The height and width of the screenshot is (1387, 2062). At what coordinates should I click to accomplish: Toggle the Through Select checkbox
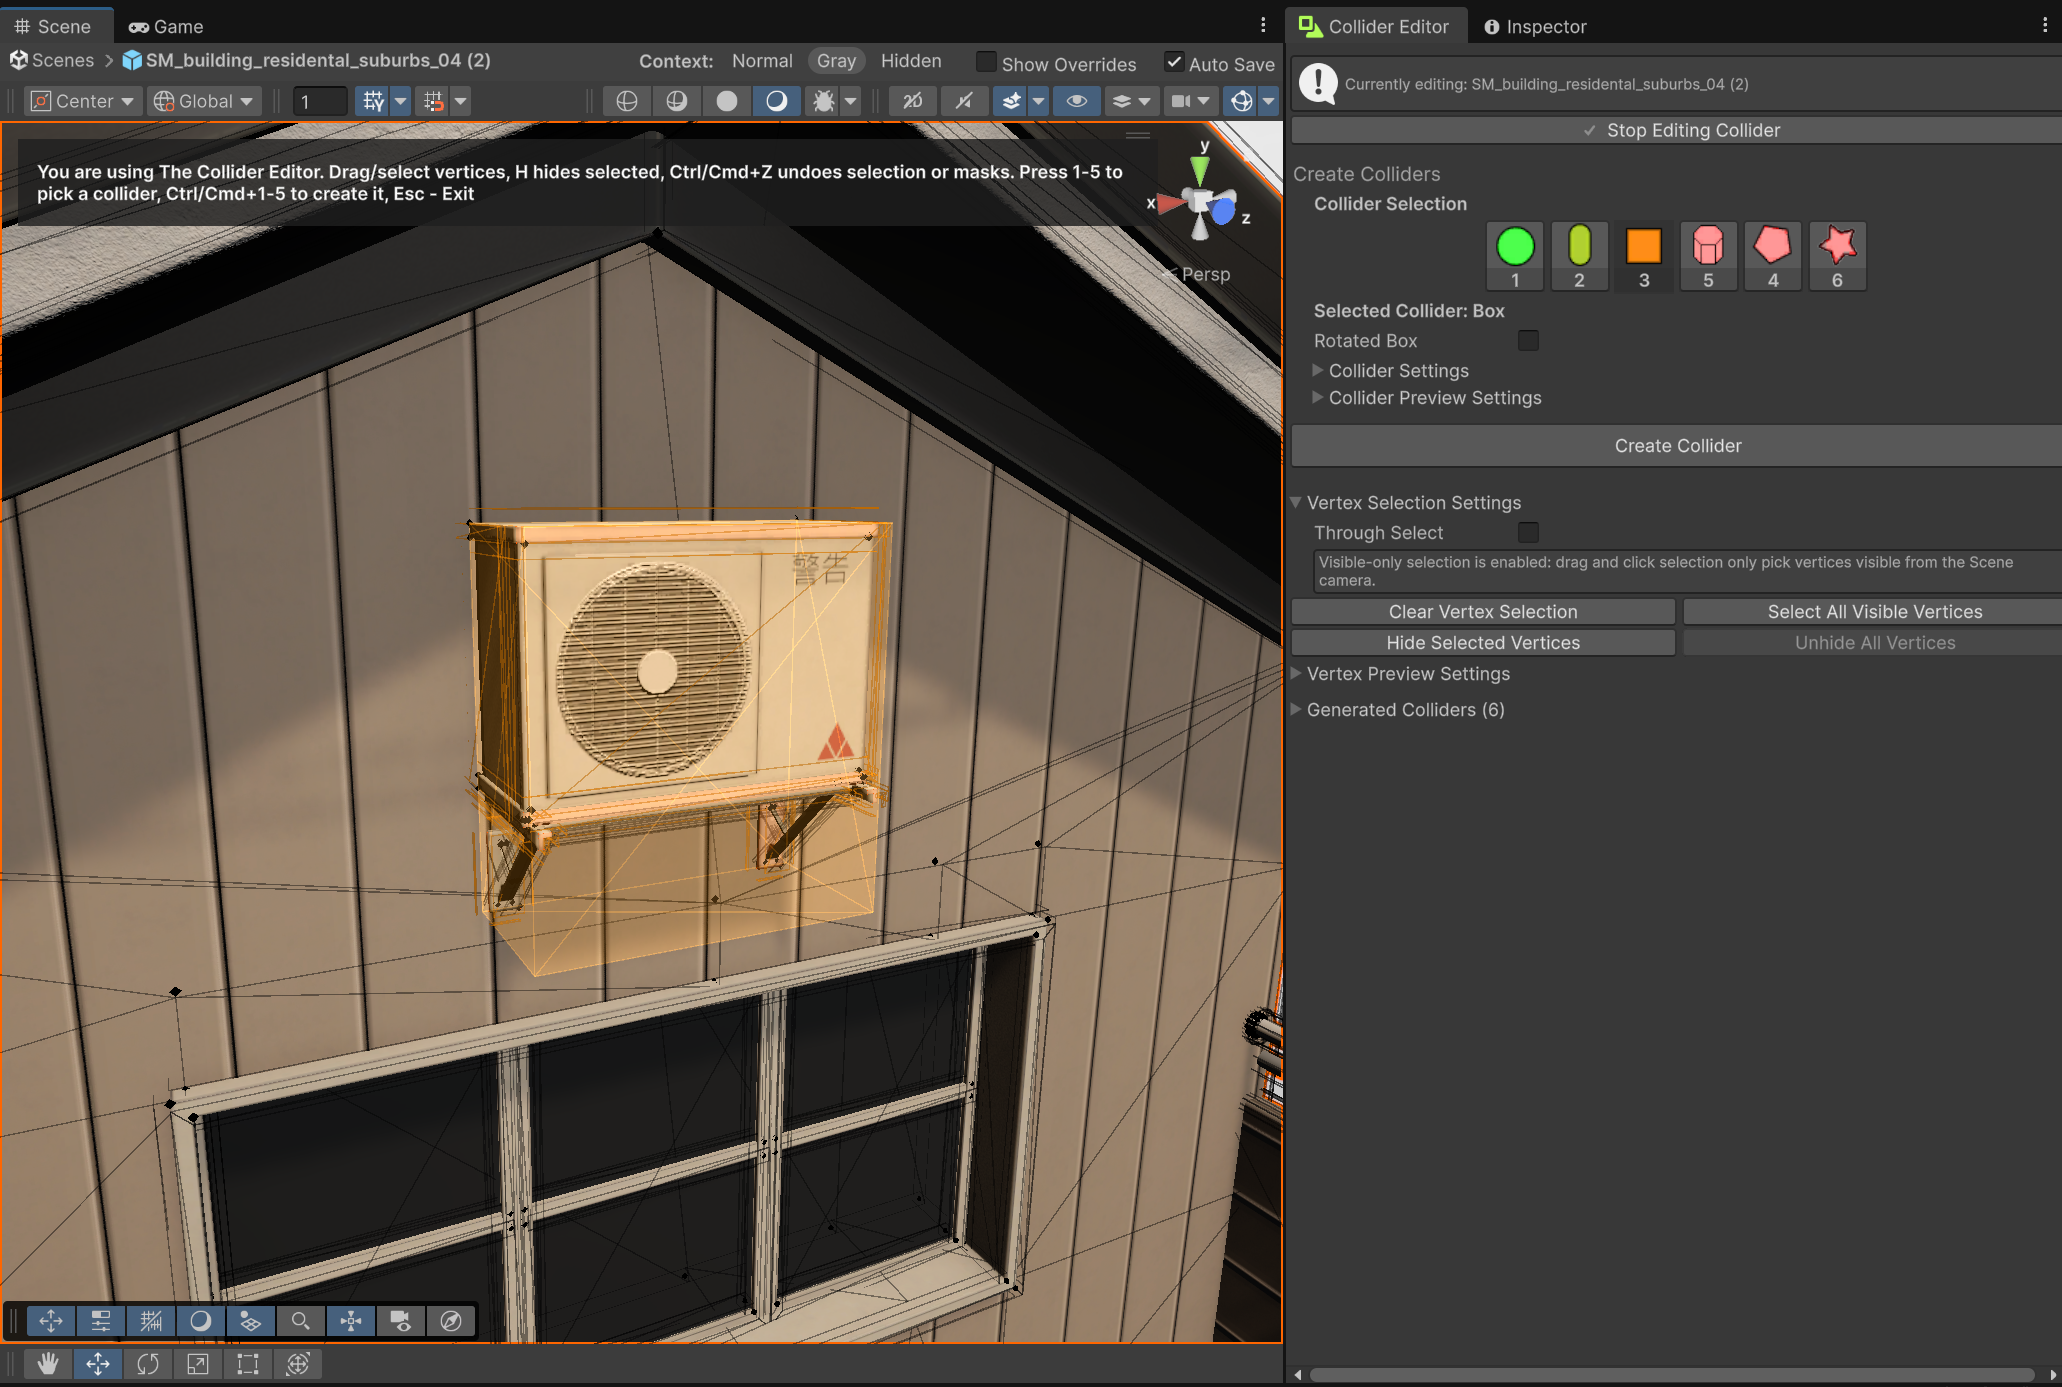[x=1528, y=533]
